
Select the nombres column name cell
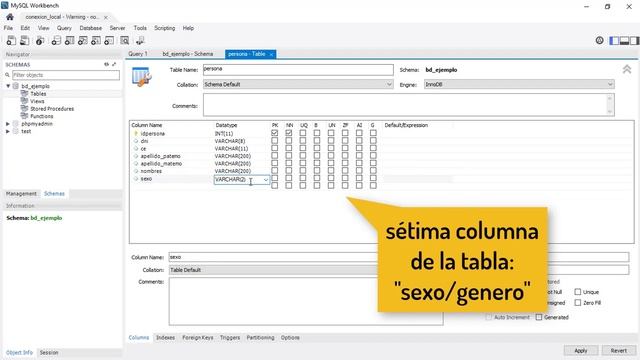click(151, 171)
